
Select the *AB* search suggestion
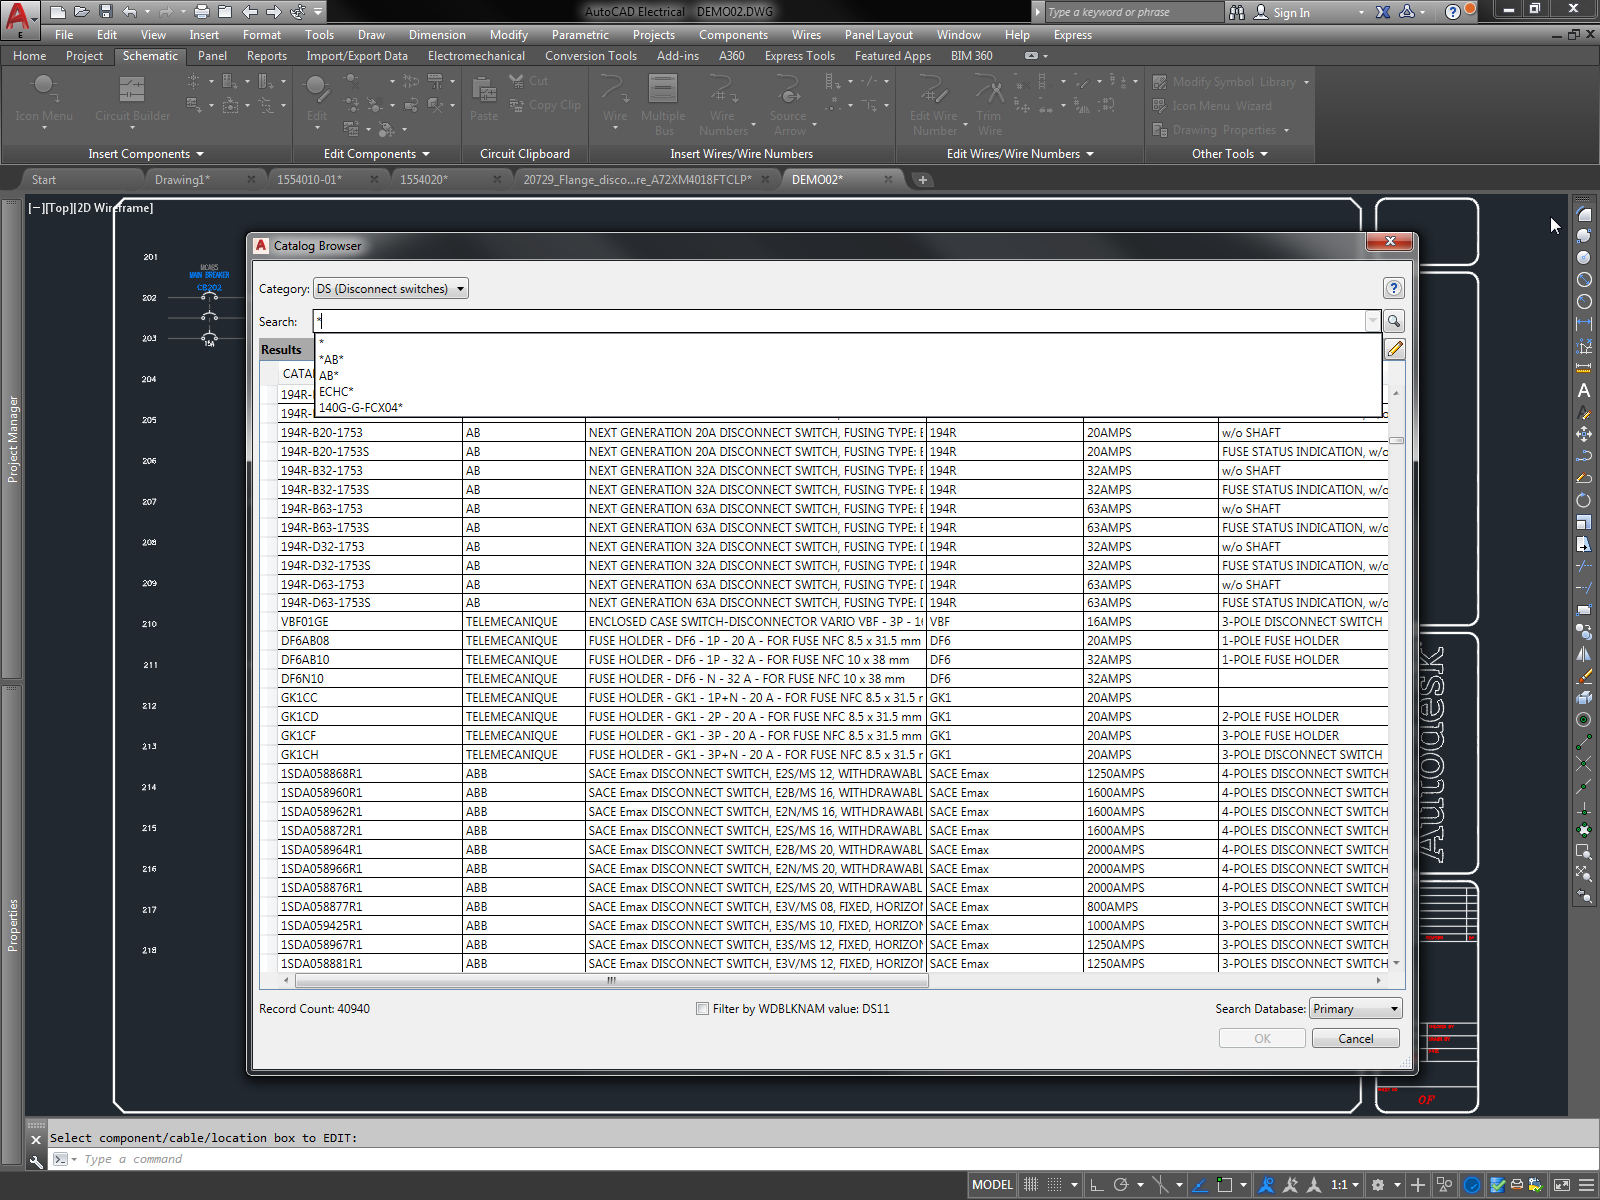coord(334,358)
